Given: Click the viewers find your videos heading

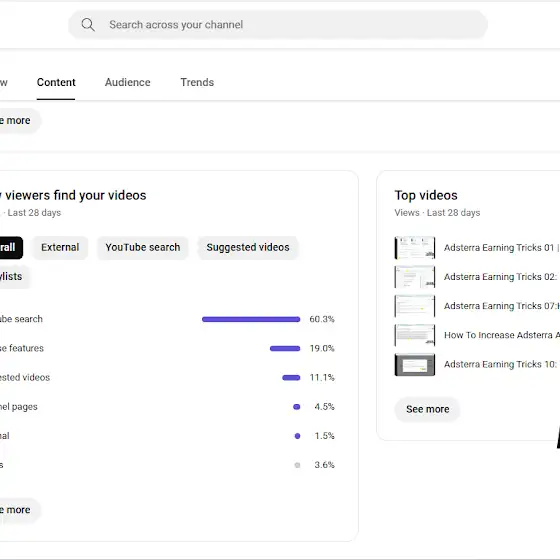Looking at the screenshot, I should (73, 196).
